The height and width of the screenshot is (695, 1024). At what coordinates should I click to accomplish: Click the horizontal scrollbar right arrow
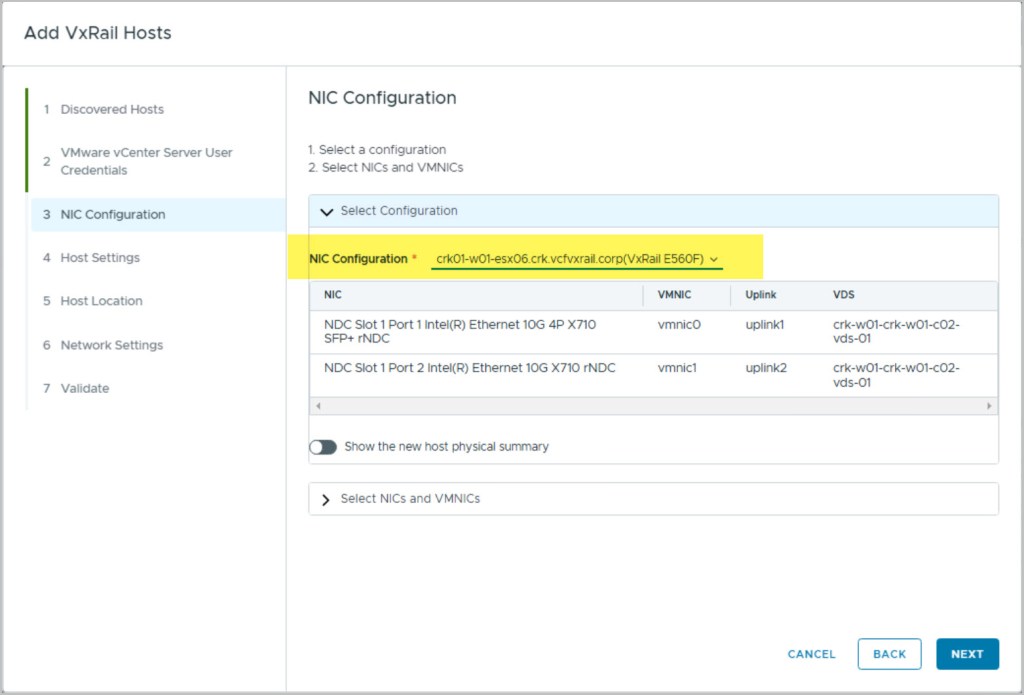point(989,406)
